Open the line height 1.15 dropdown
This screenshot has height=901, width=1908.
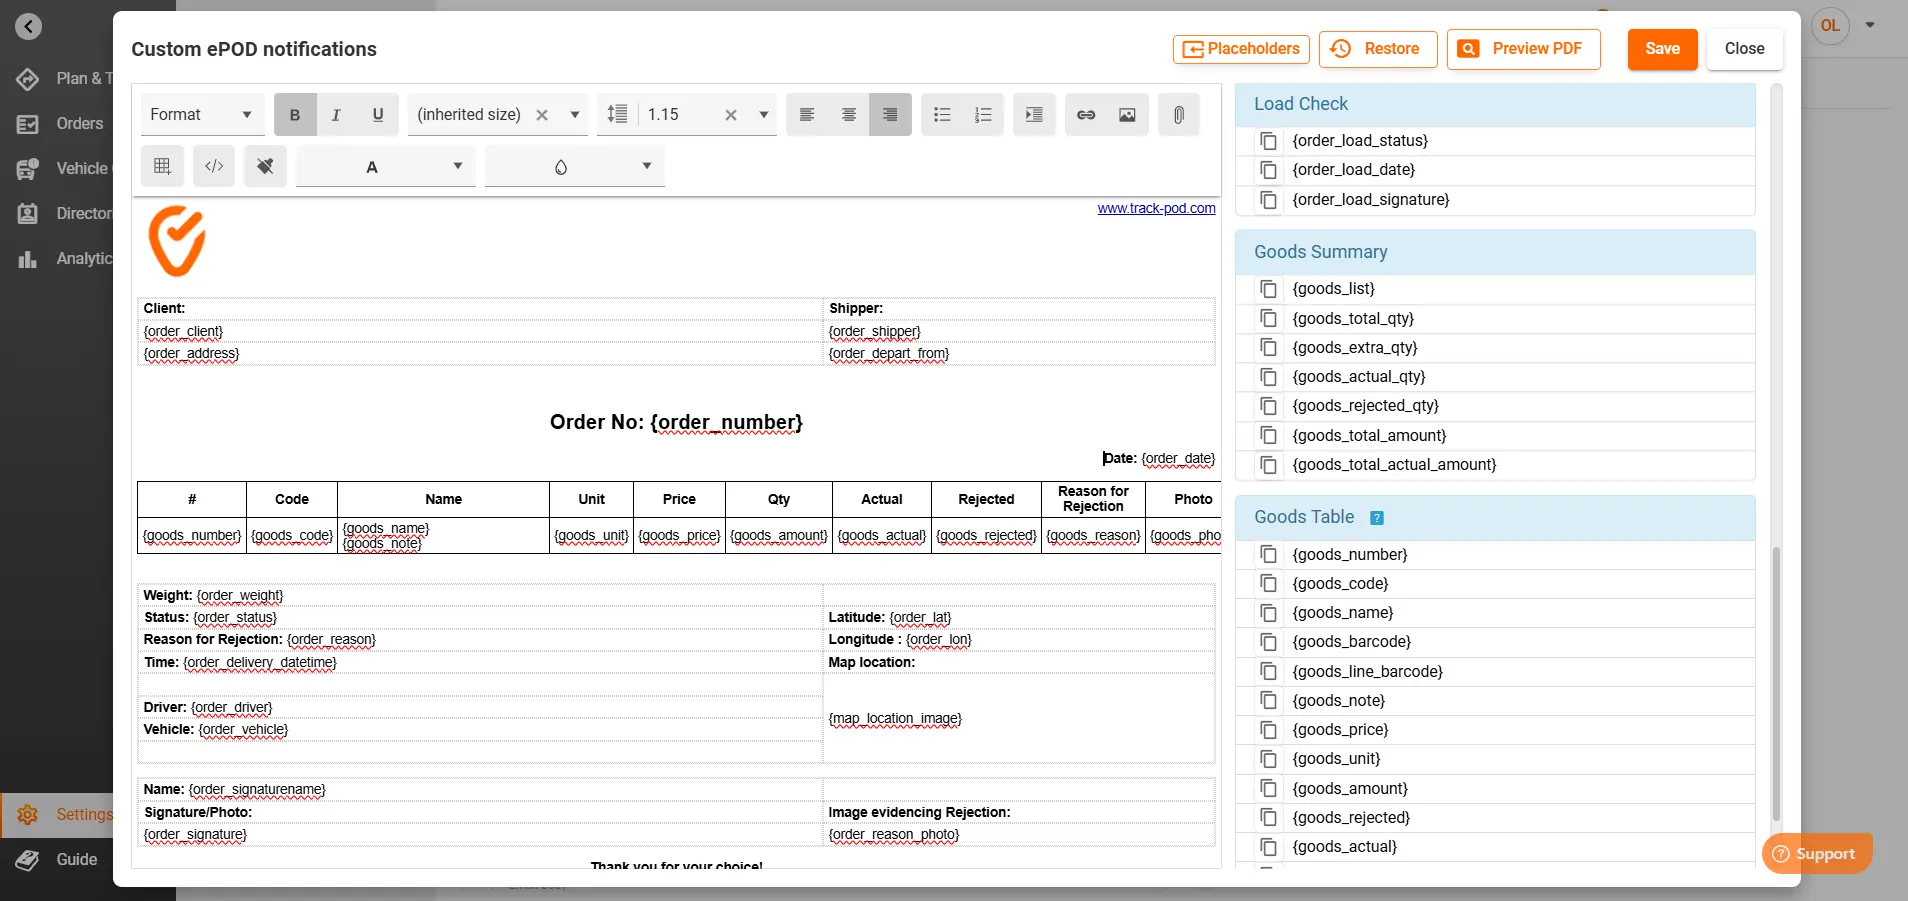[763, 115]
